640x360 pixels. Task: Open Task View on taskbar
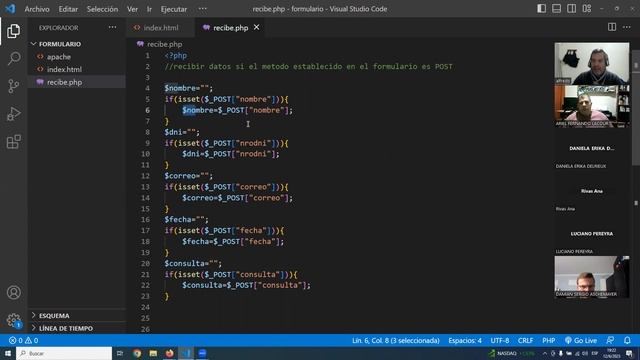click(x=120, y=353)
